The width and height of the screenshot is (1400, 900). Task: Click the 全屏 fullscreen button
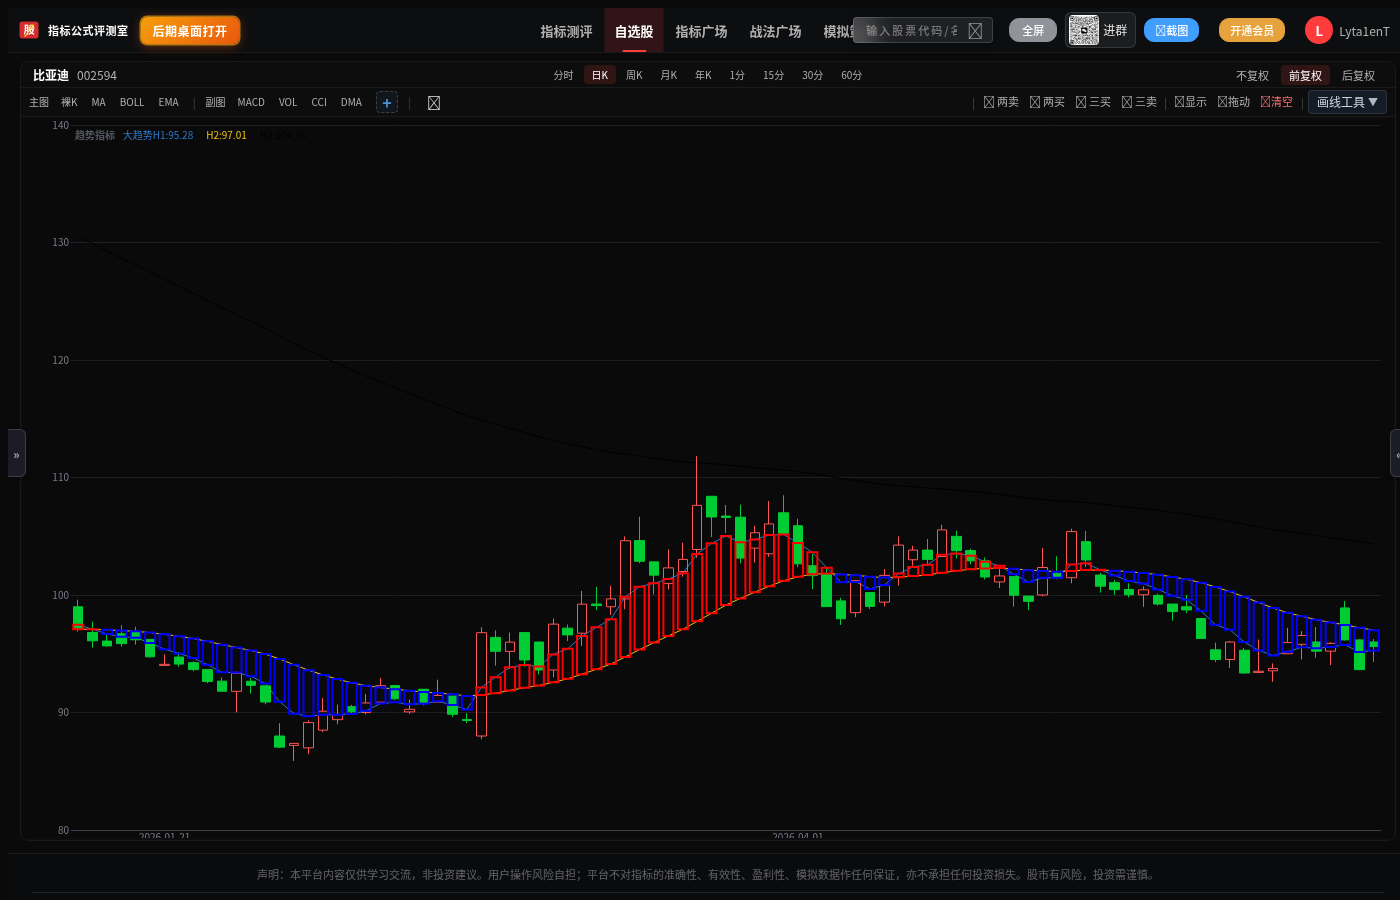[1033, 30]
